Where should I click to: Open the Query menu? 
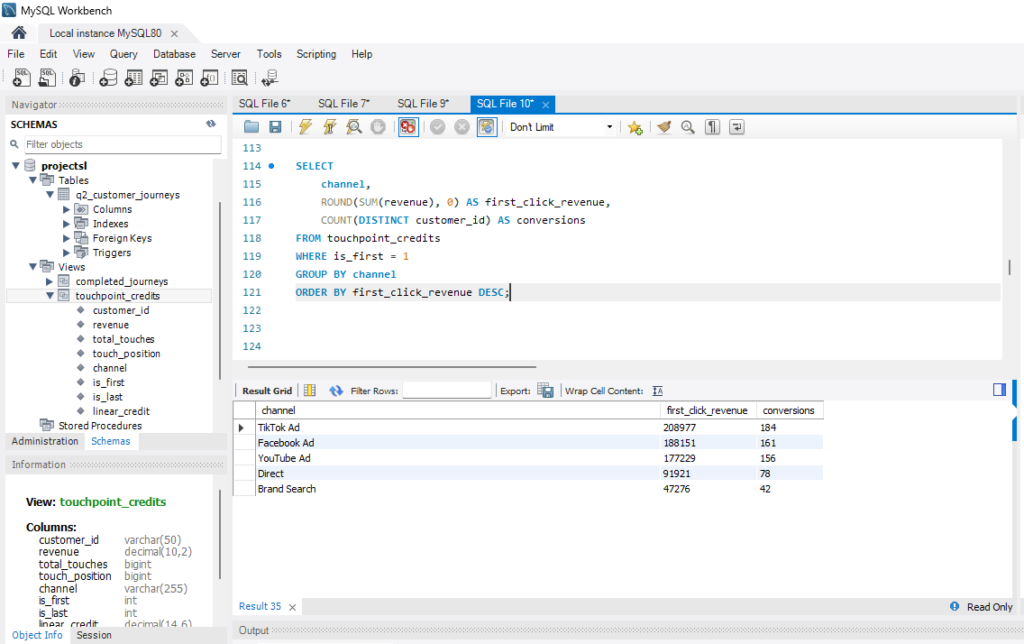pos(123,54)
